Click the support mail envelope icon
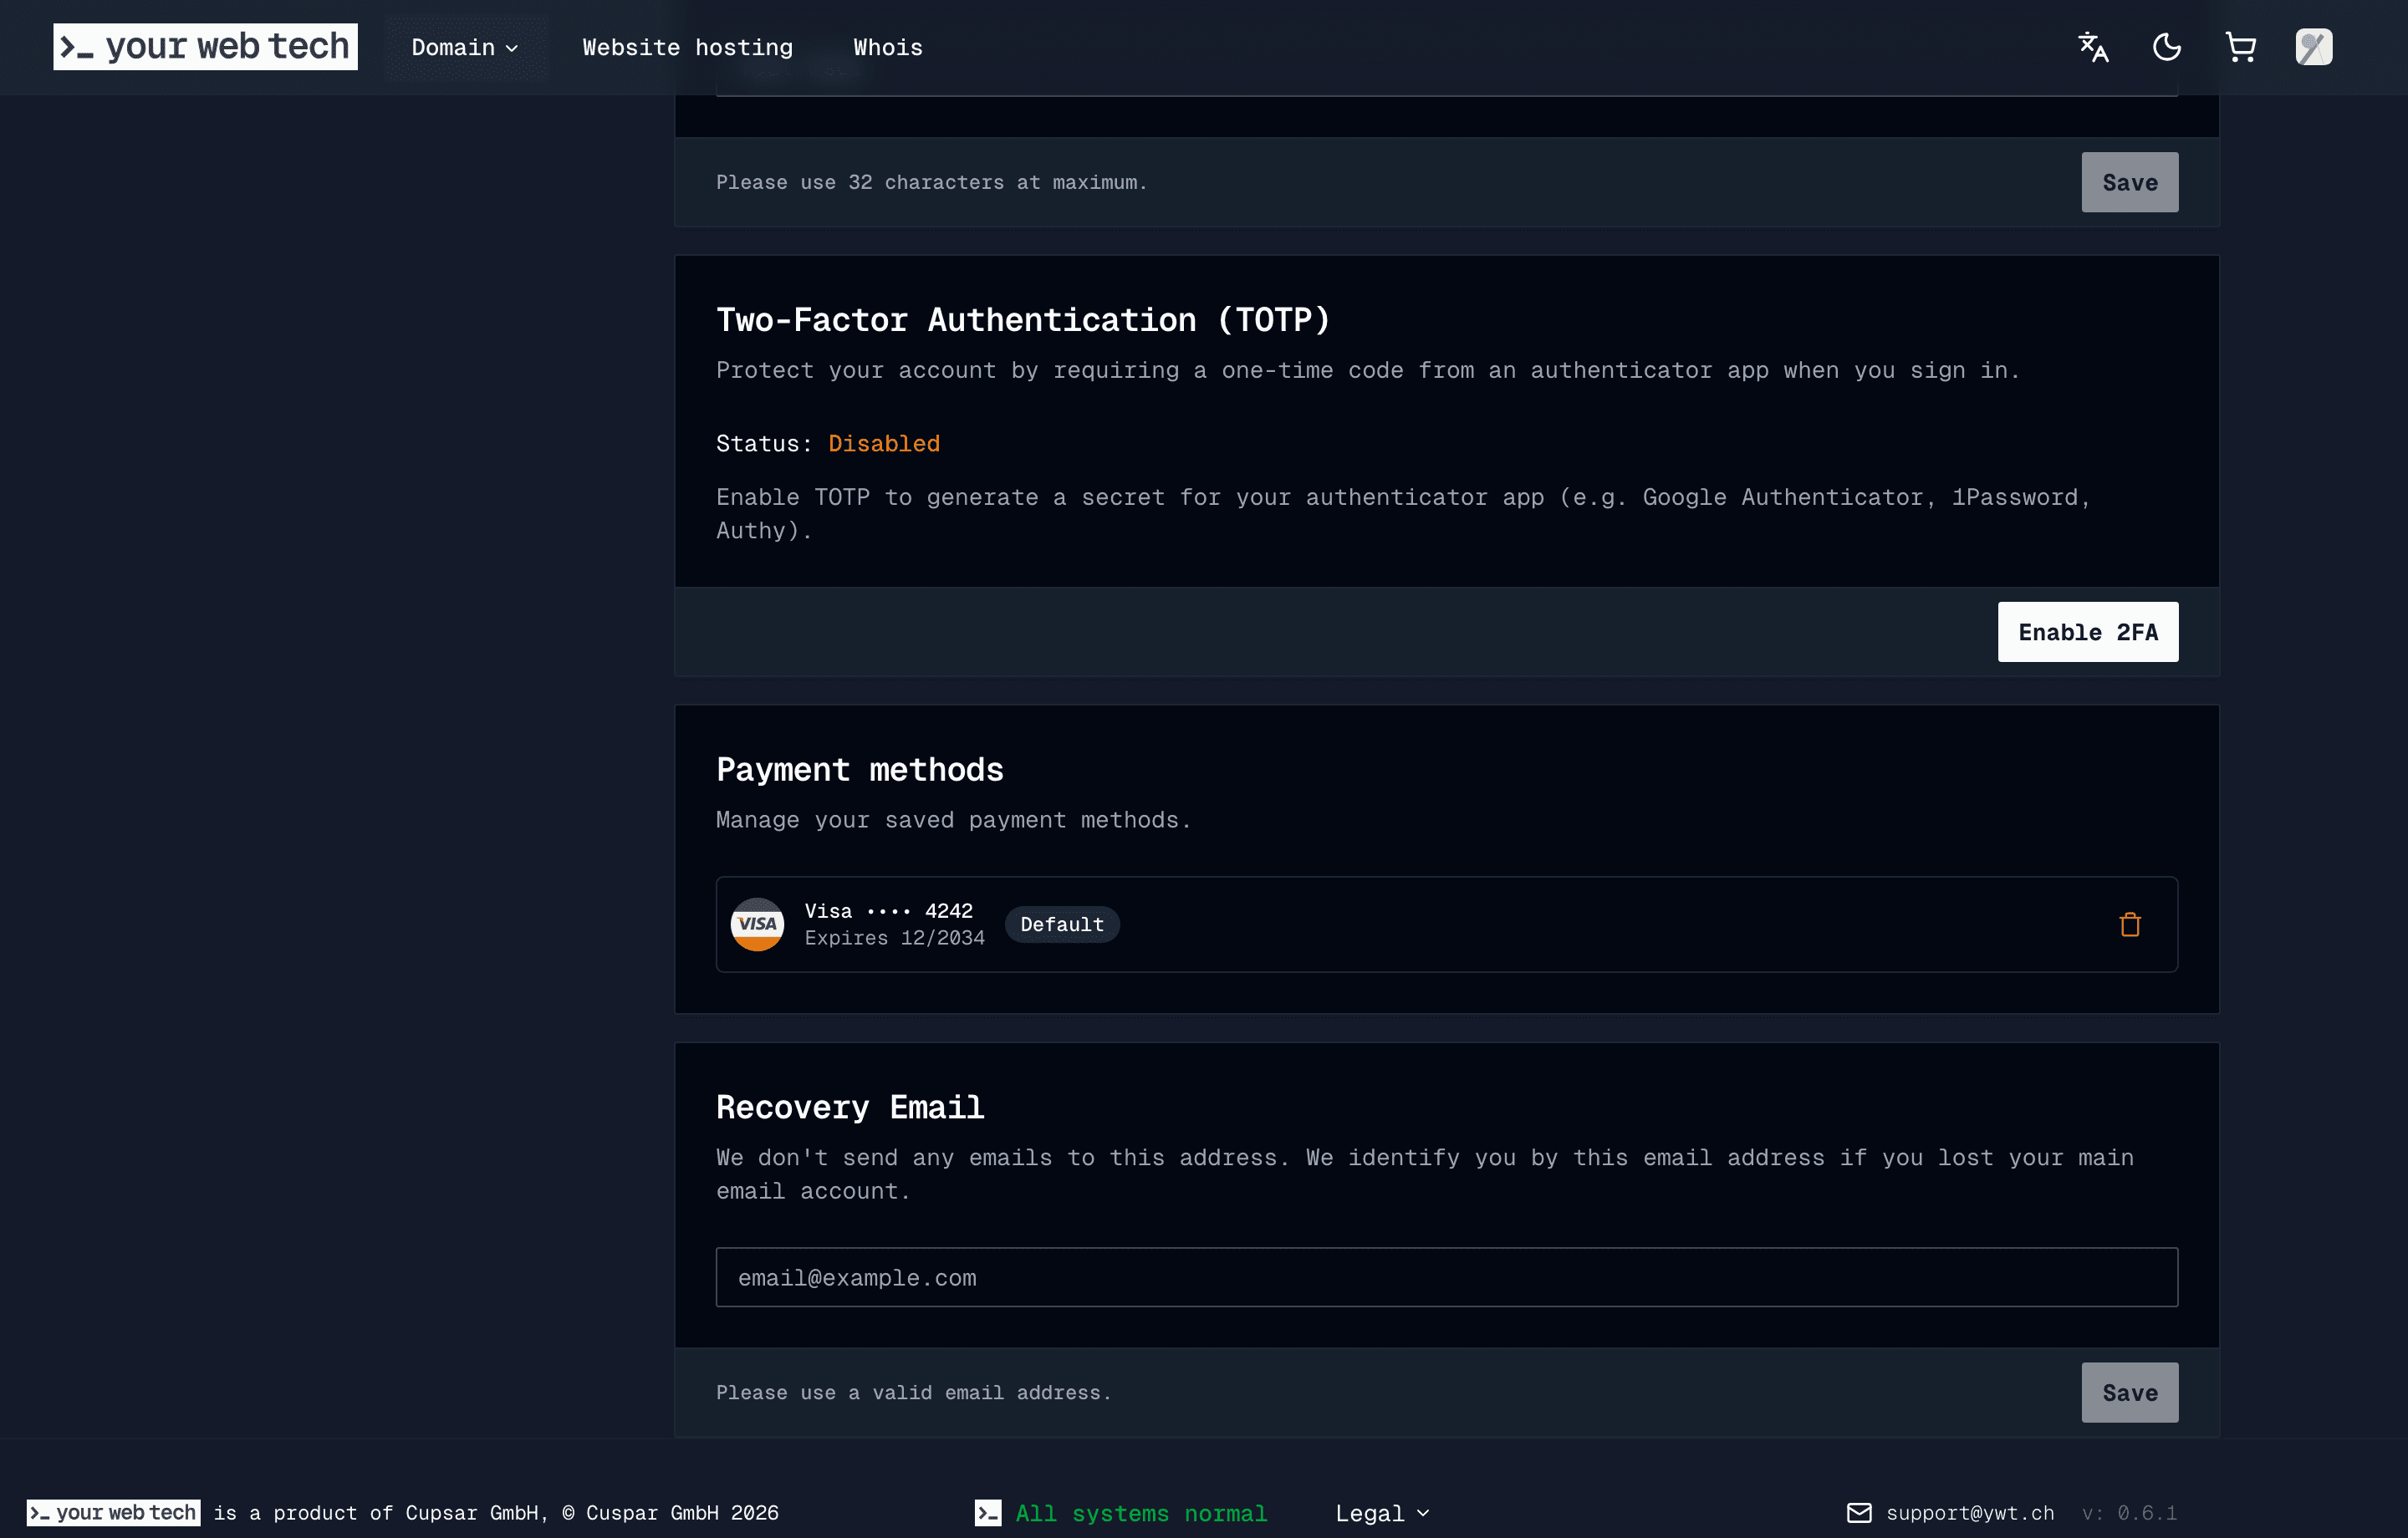This screenshot has width=2408, height=1538. tap(1859, 1513)
